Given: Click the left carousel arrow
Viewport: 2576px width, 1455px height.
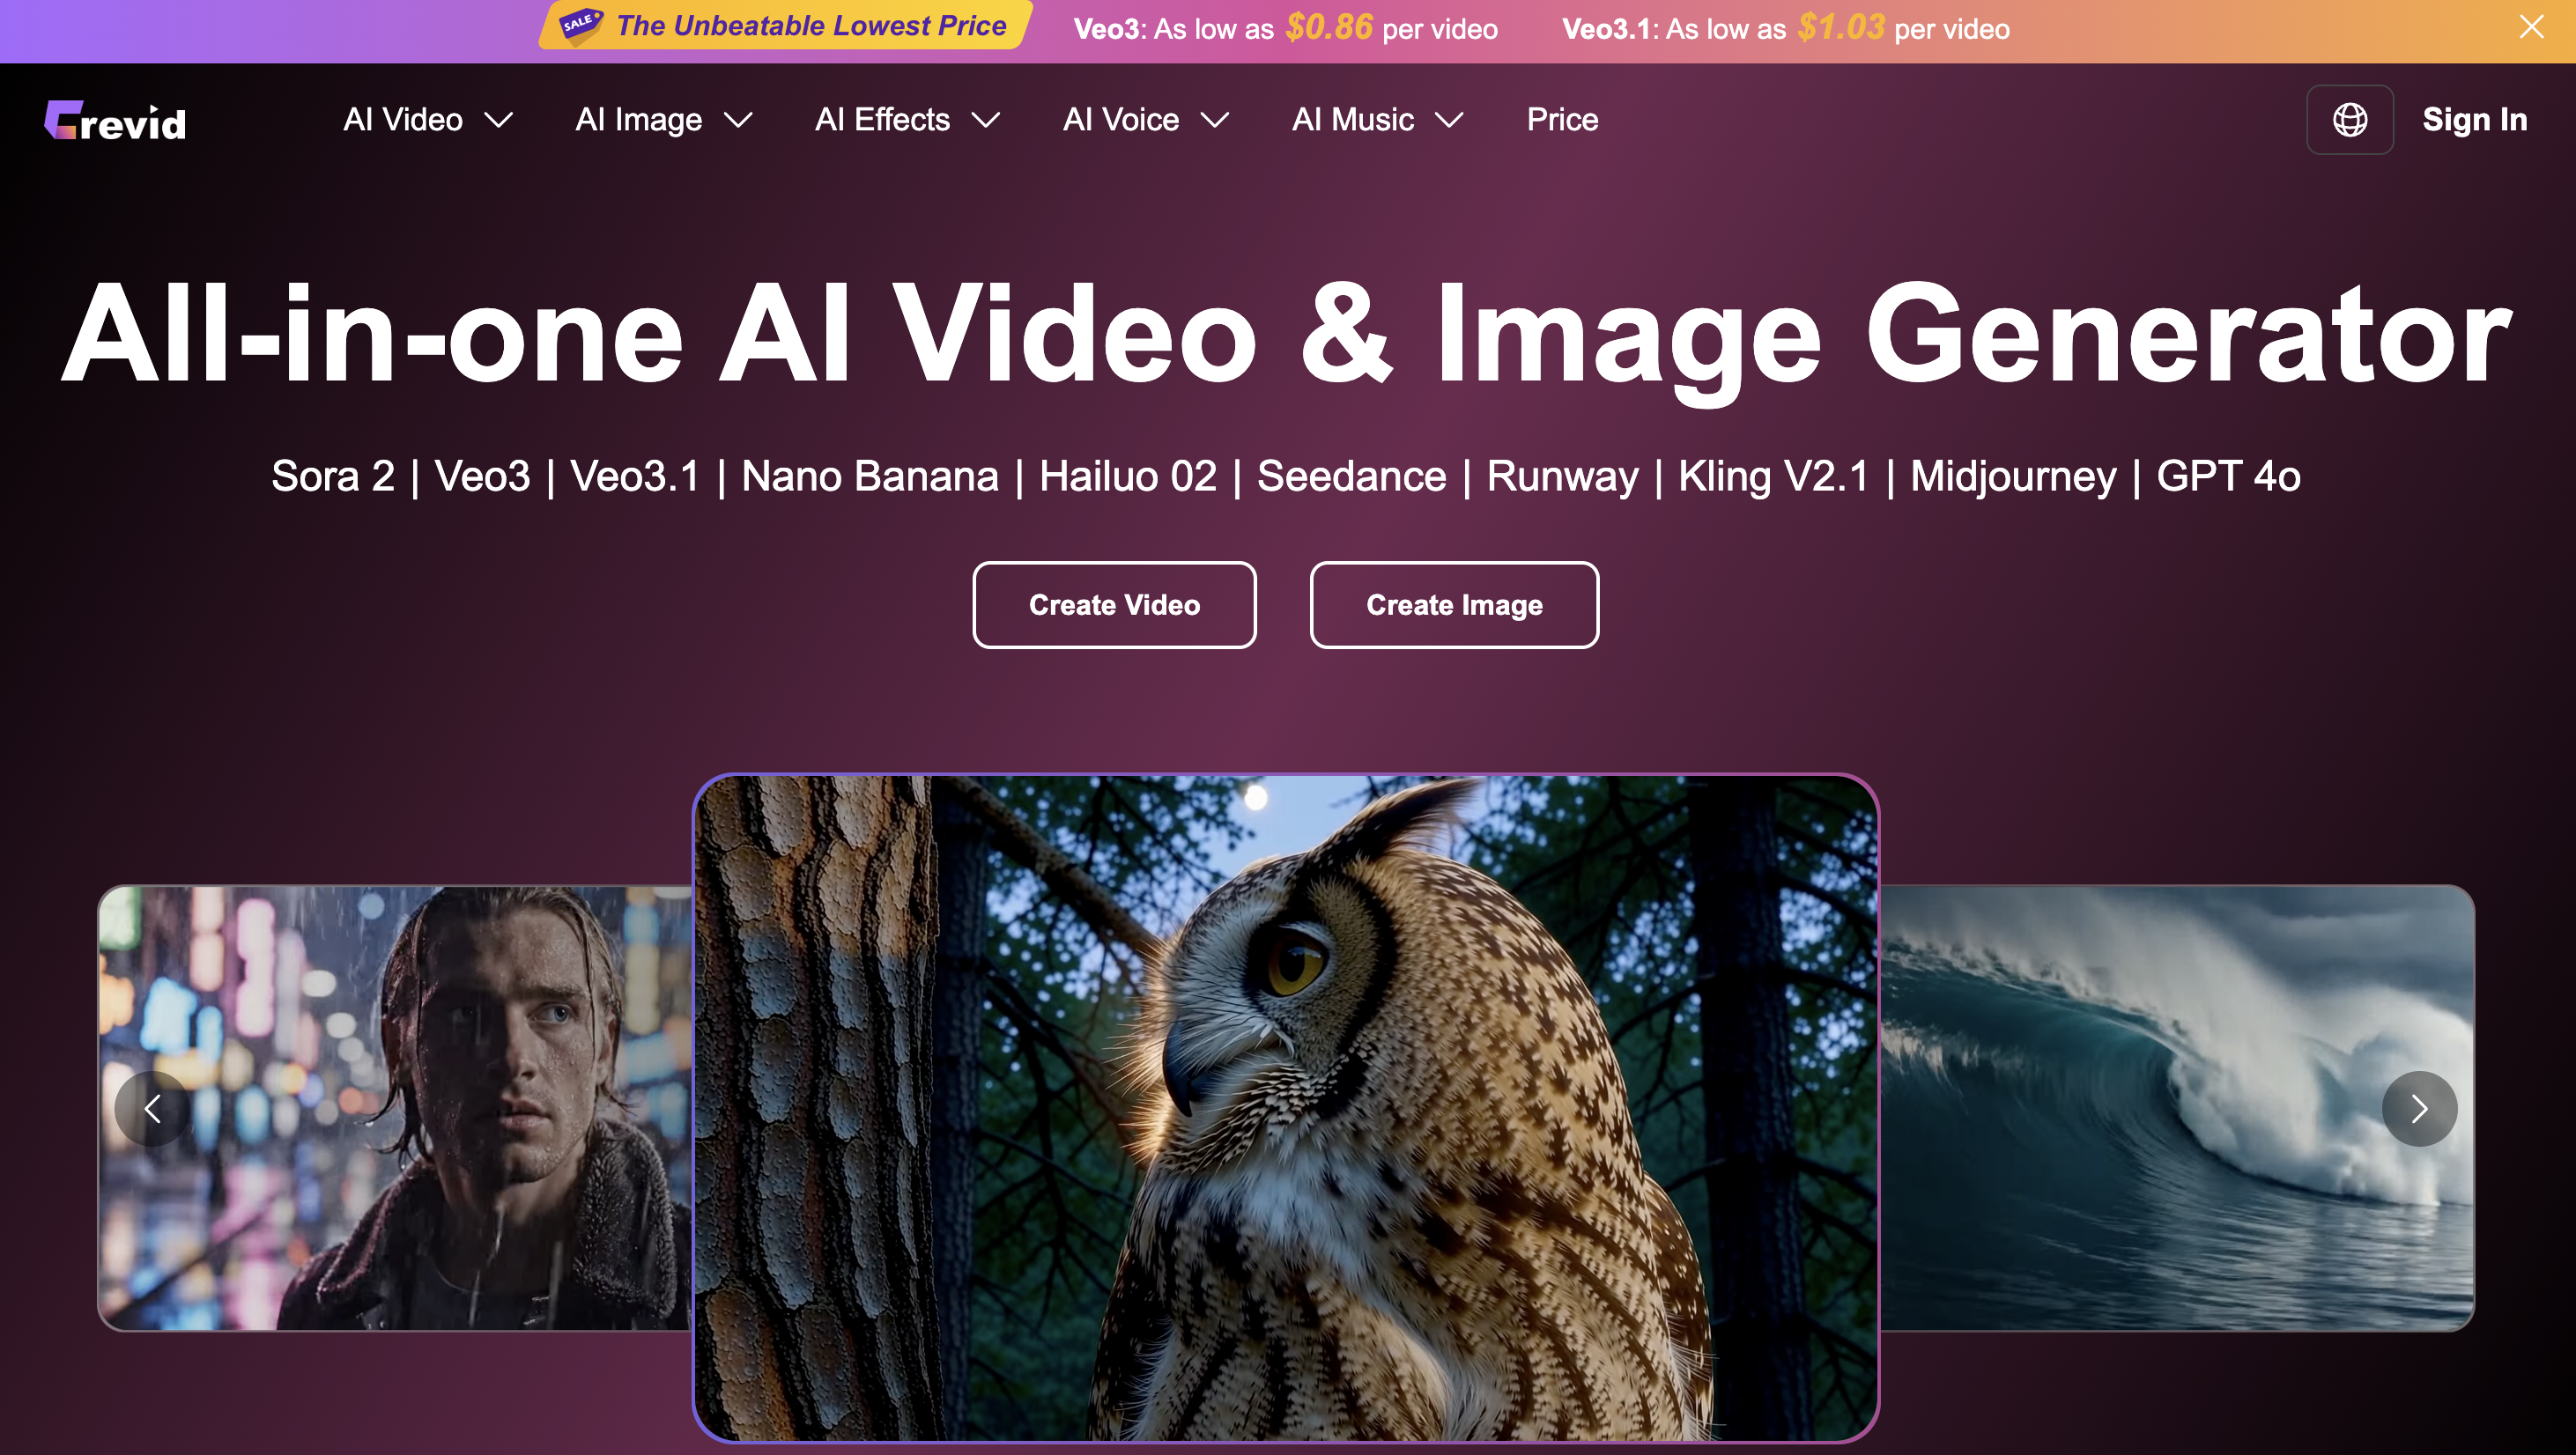Looking at the screenshot, I should coord(154,1108).
